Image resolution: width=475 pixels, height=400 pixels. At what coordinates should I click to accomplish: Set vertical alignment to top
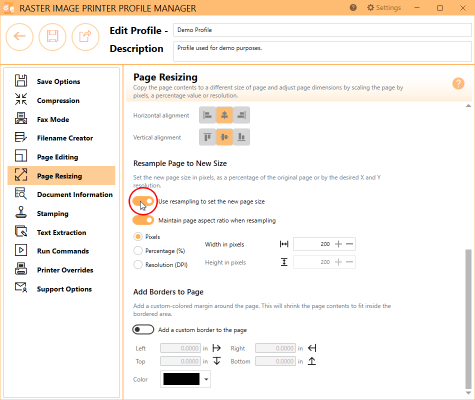click(207, 137)
